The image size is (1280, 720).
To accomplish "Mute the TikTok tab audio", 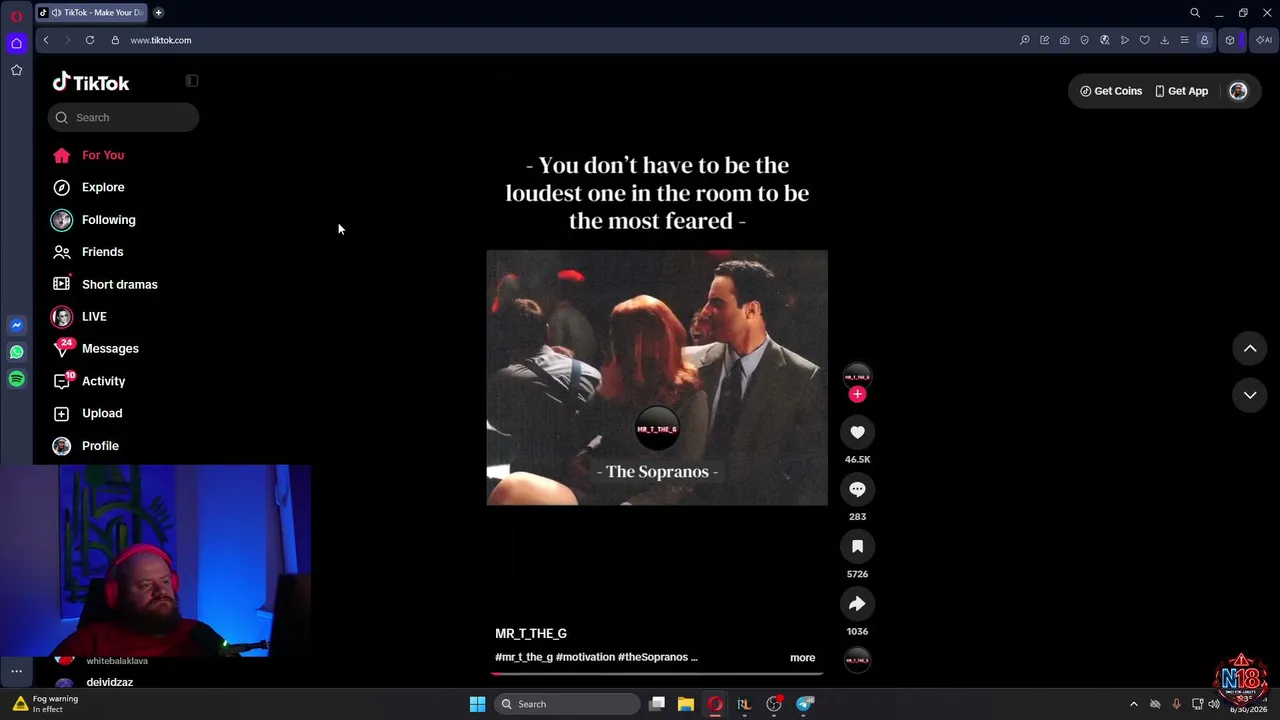I will 56,13.
